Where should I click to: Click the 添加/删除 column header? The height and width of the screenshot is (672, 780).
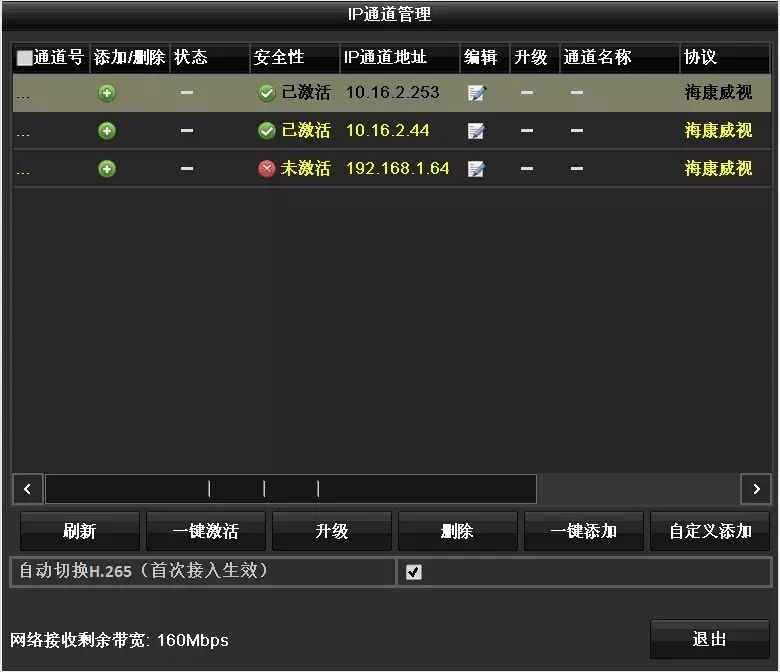[x=129, y=58]
